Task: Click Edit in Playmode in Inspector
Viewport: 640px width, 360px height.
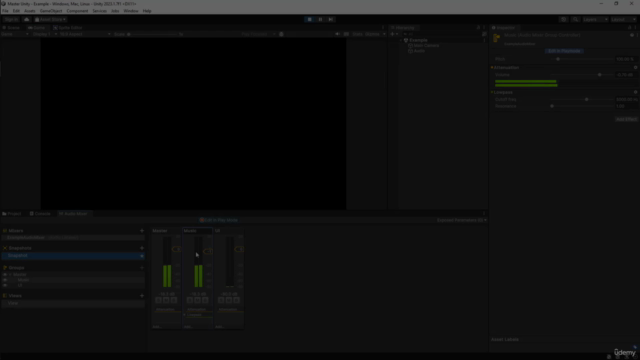Action: click(x=564, y=51)
